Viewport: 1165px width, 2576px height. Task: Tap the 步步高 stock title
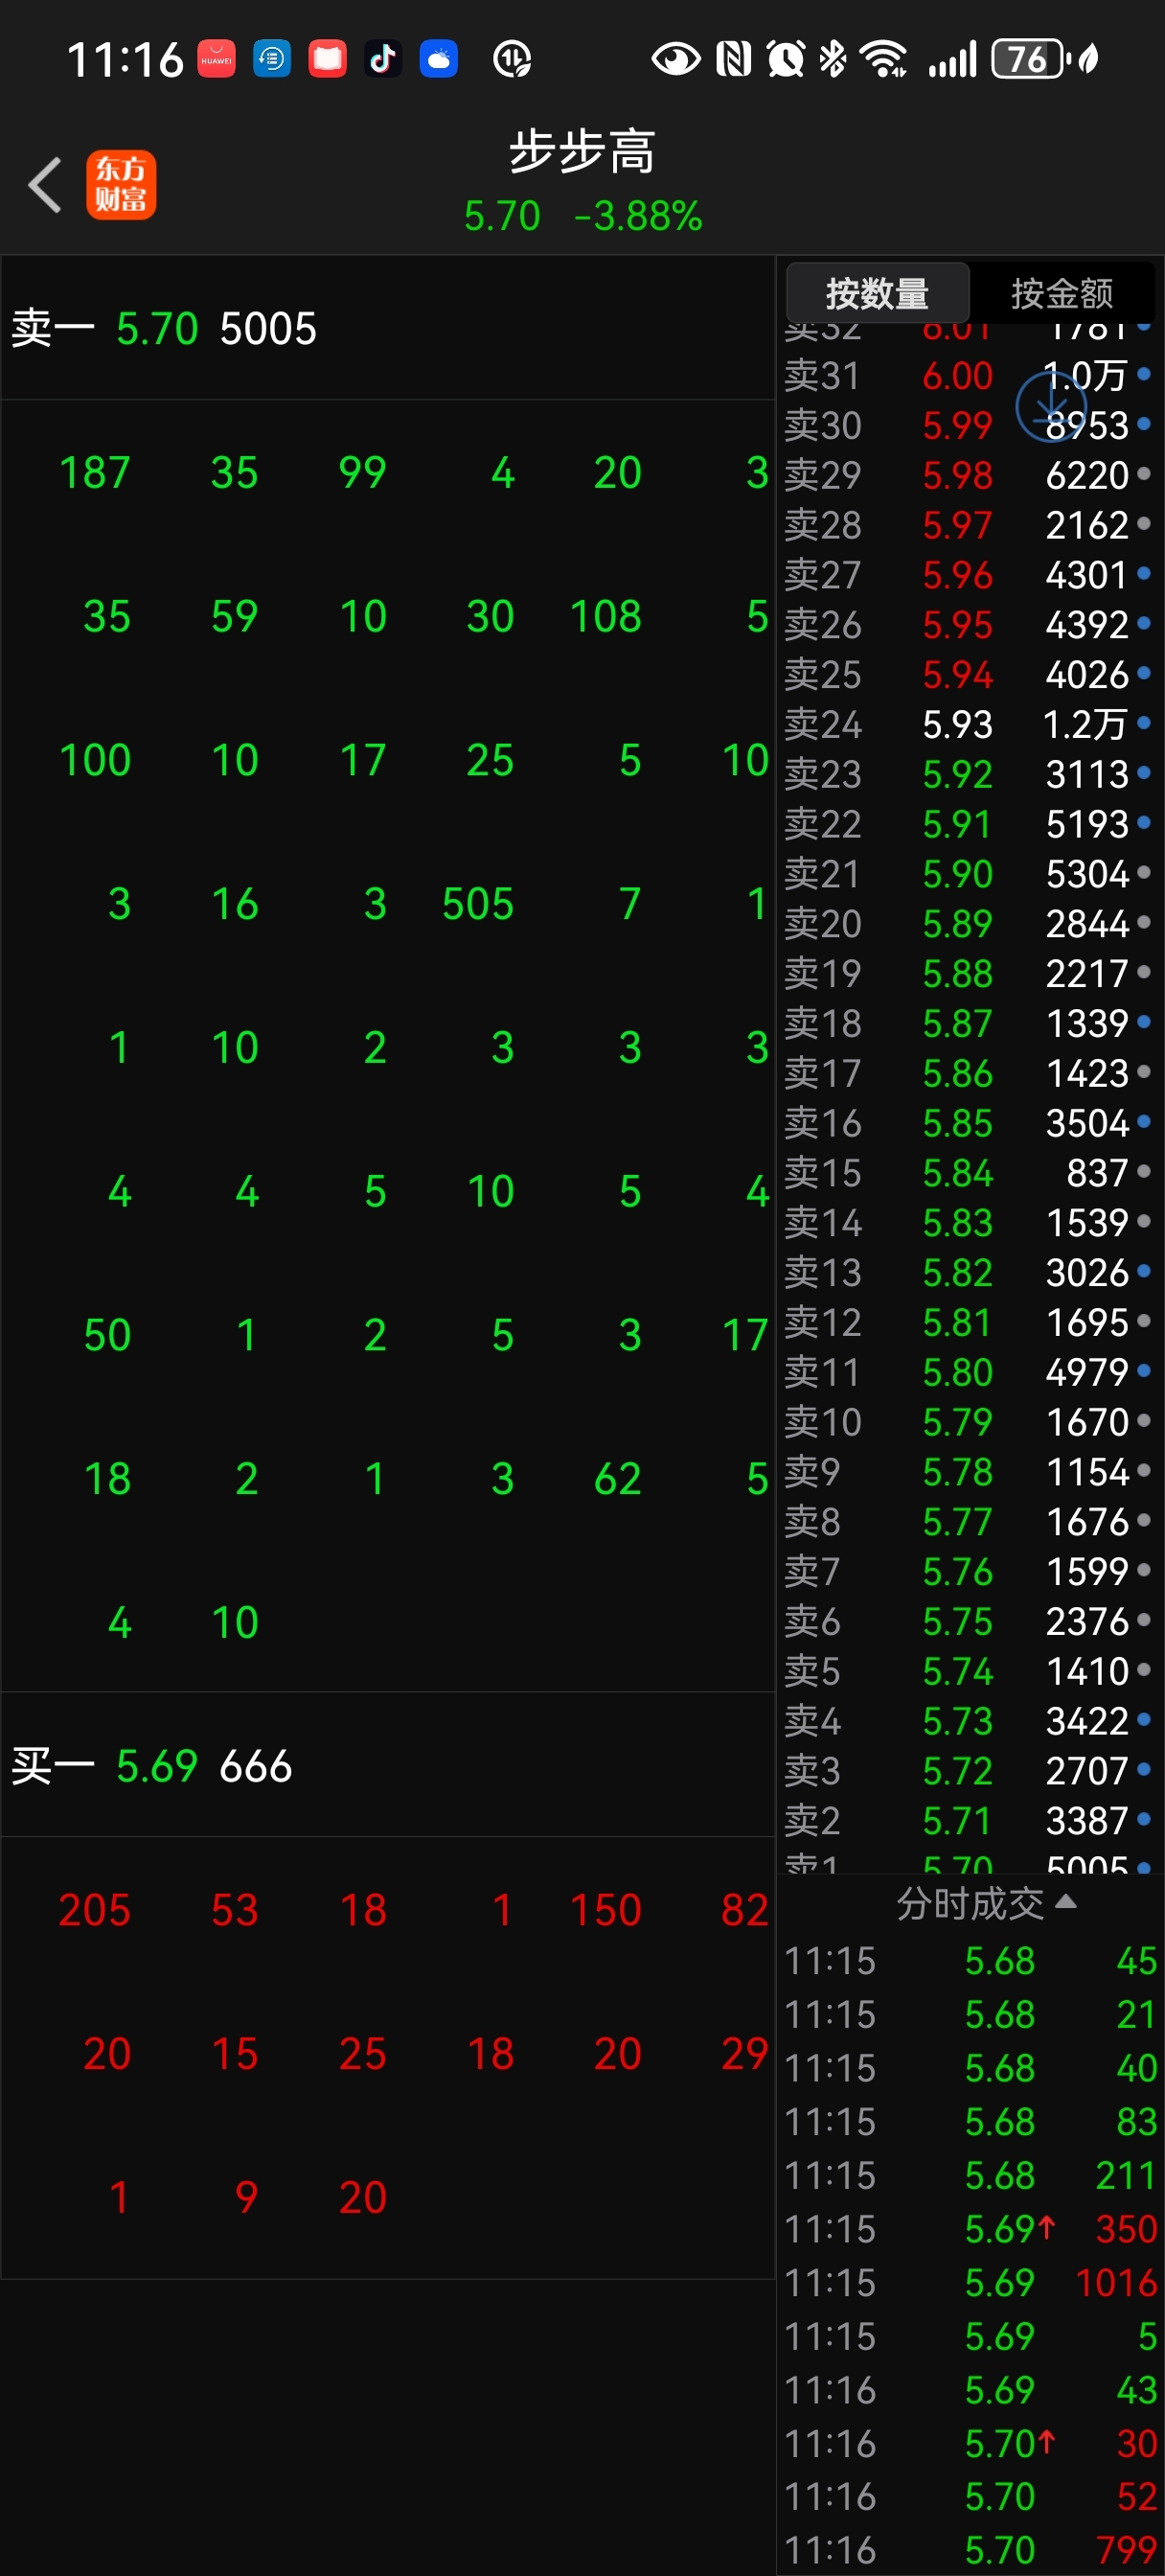pos(583,152)
